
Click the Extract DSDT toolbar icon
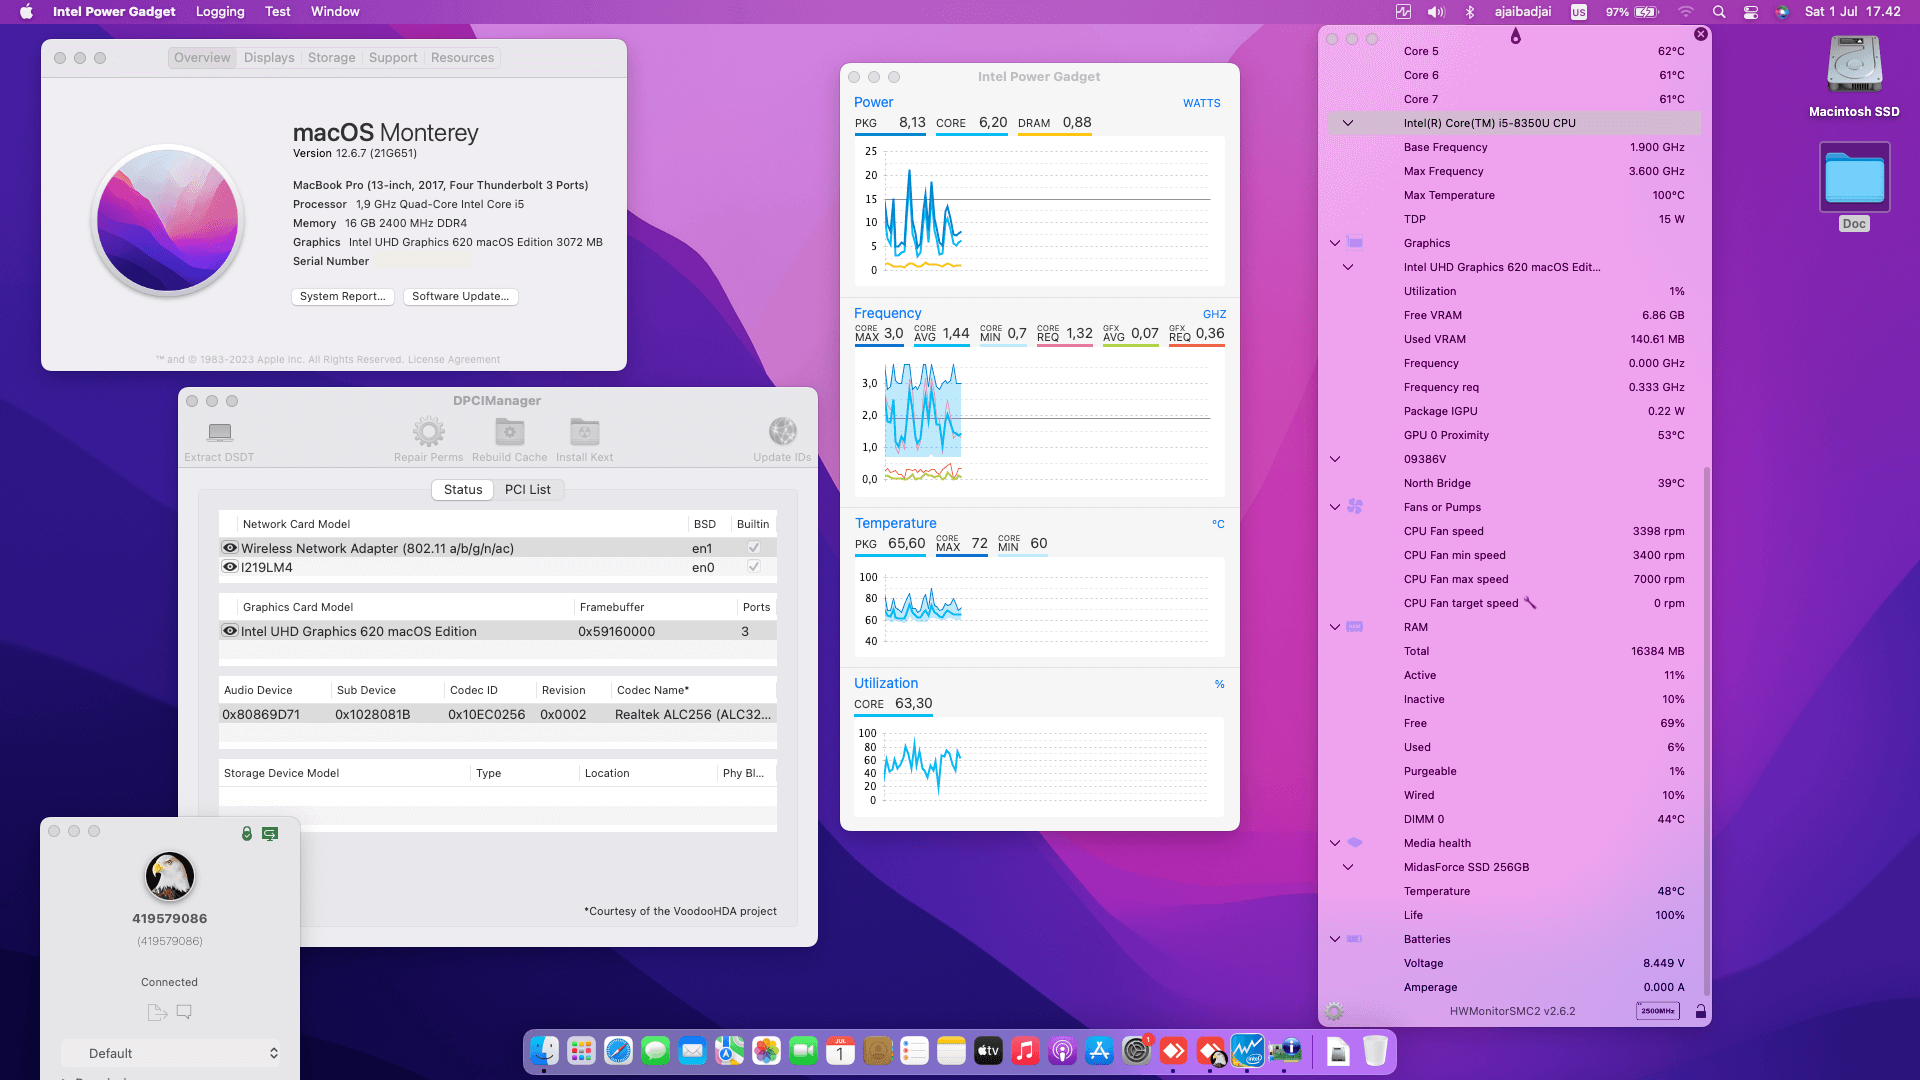(x=220, y=432)
